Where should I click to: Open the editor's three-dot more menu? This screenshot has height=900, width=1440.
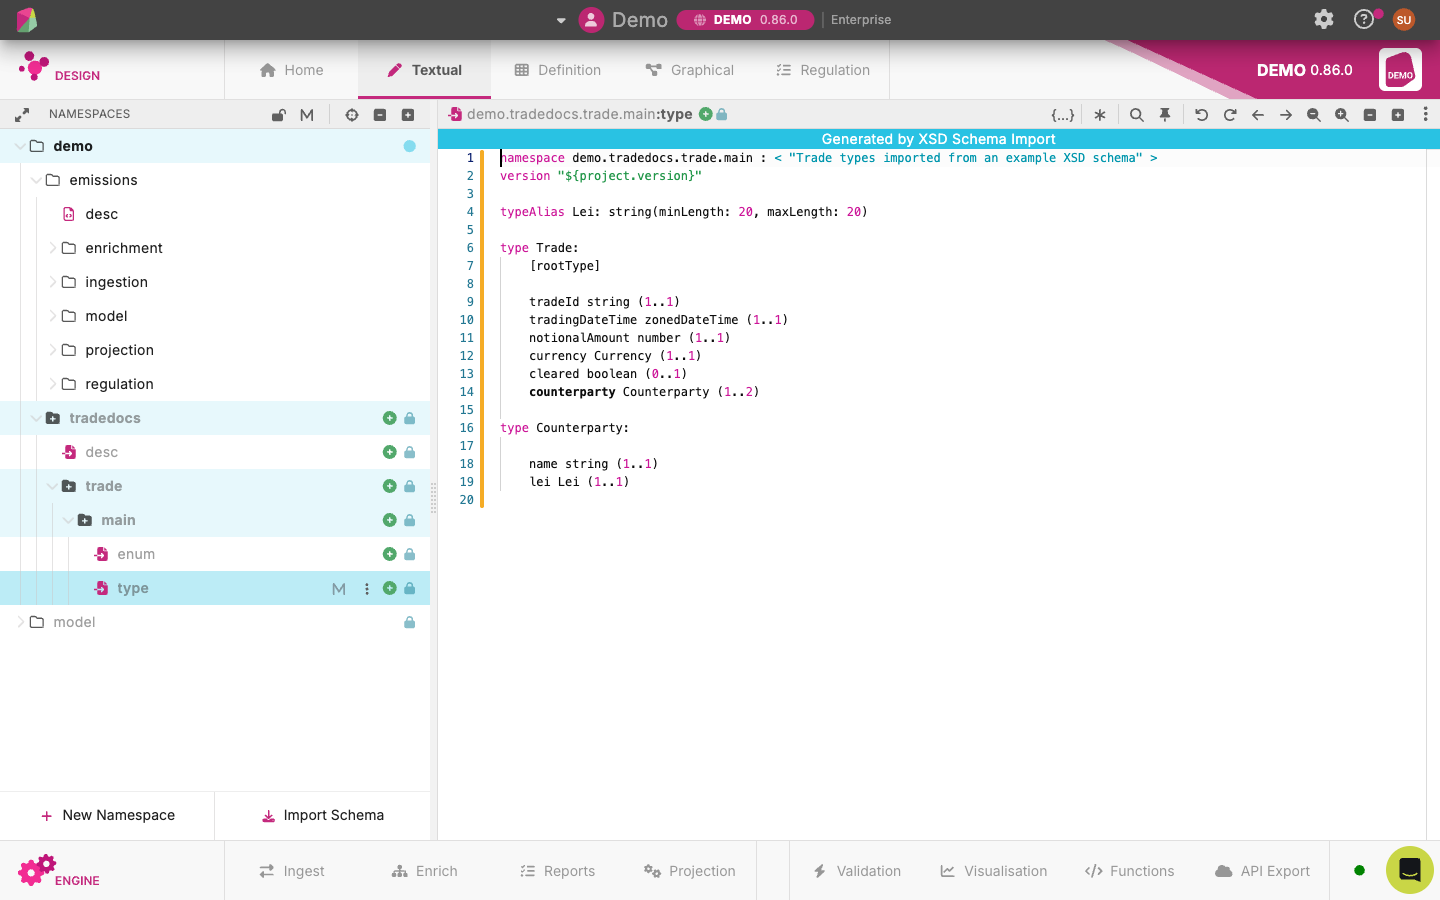click(1426, 115)
